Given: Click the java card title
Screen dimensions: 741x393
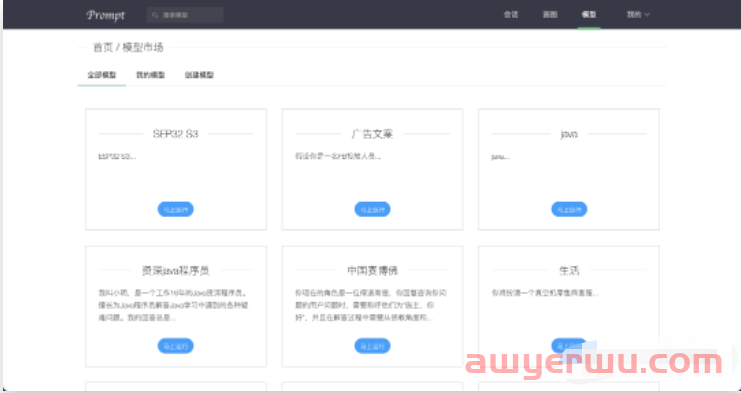Looking at the screenshot, I should pyautogui.click(x=569, y=134).
